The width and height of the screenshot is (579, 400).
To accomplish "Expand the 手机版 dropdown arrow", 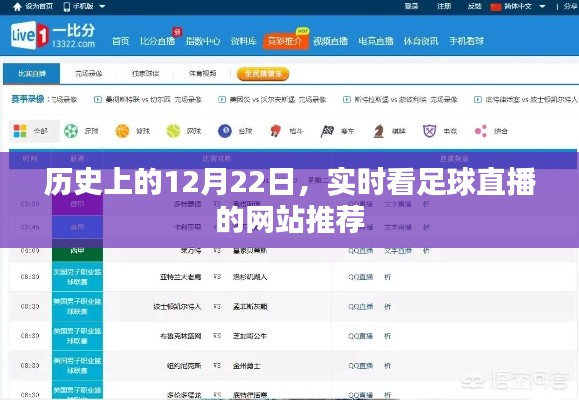I will click(x=102, y=6).
